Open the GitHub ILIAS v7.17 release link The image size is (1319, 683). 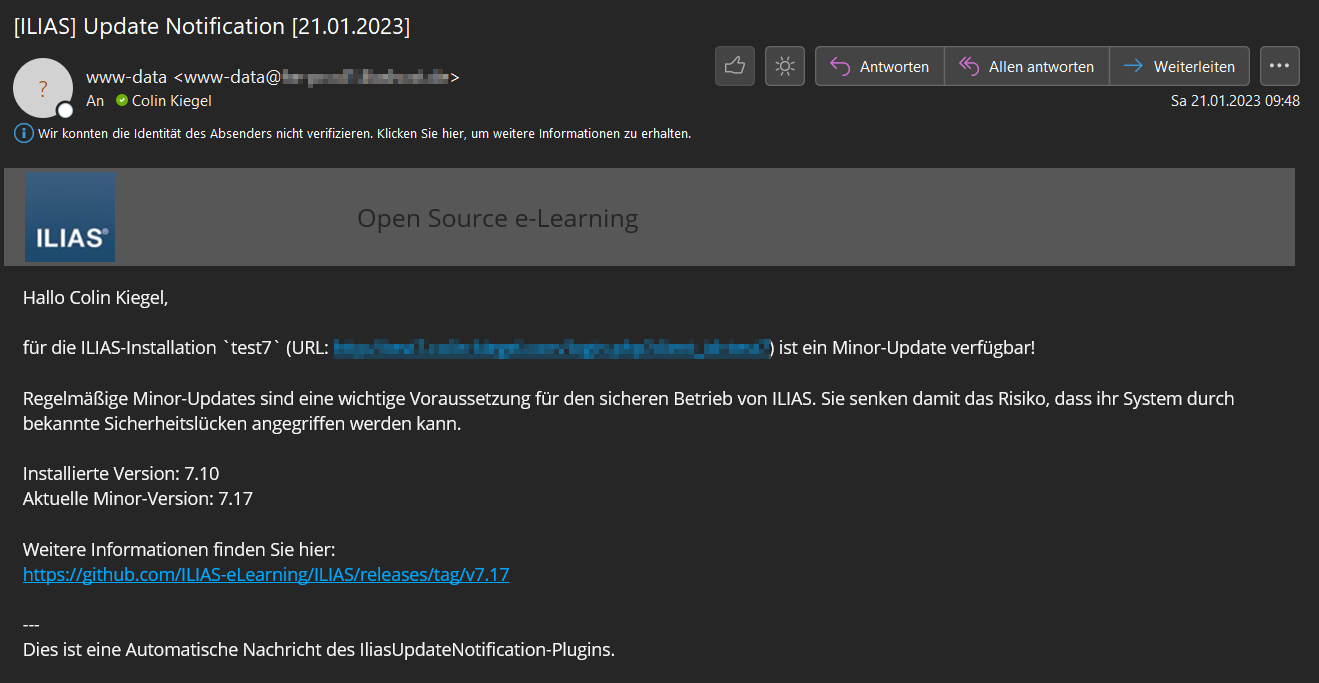pos(266,575)
